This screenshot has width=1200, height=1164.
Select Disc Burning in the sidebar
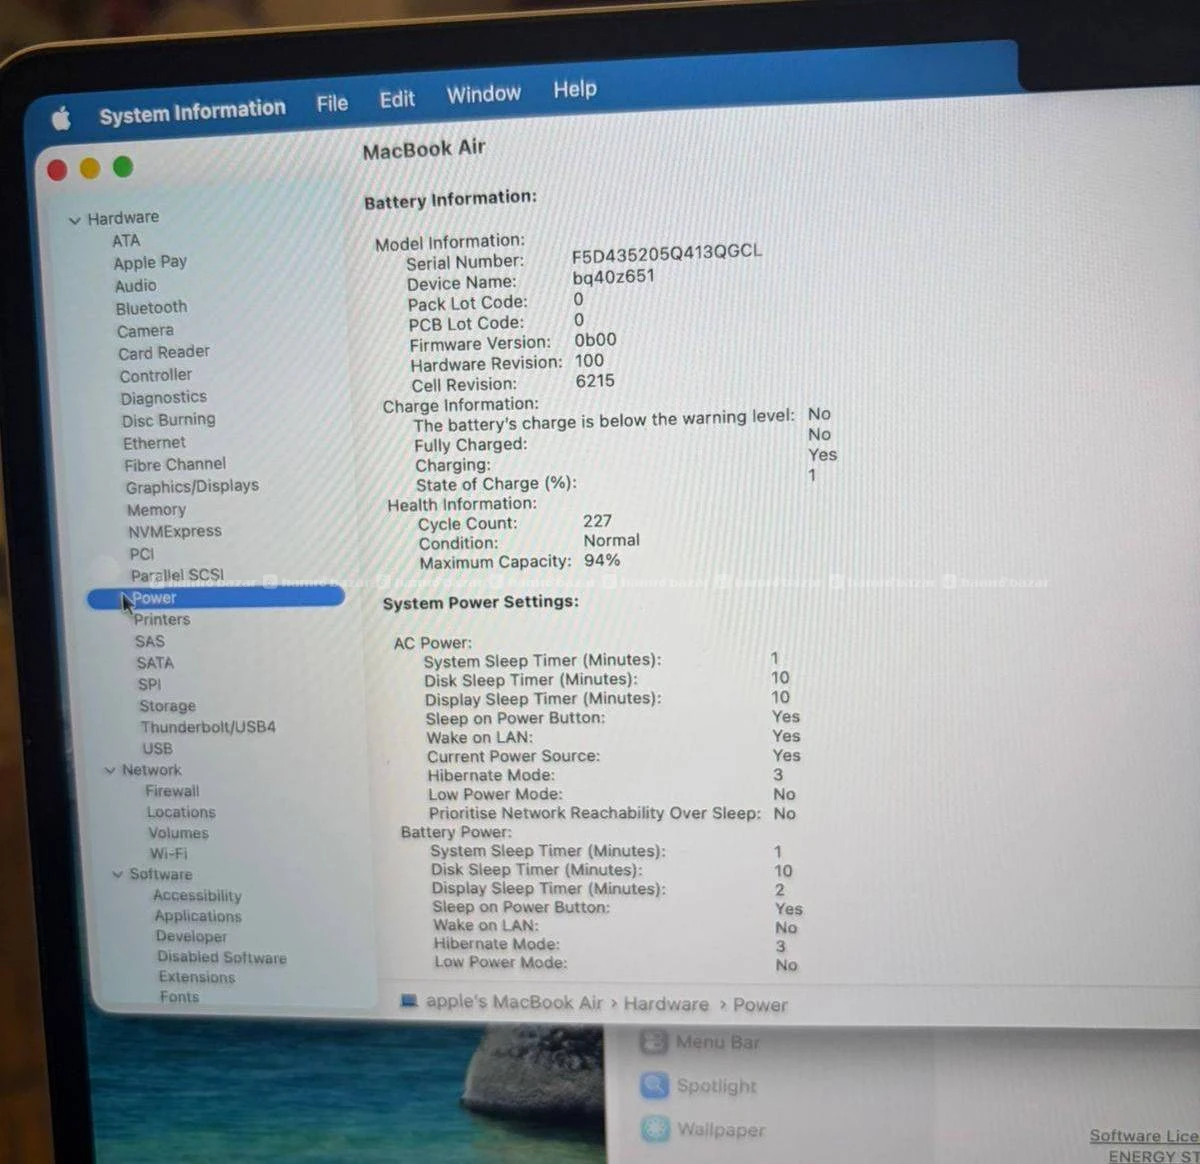click(168, 420)
